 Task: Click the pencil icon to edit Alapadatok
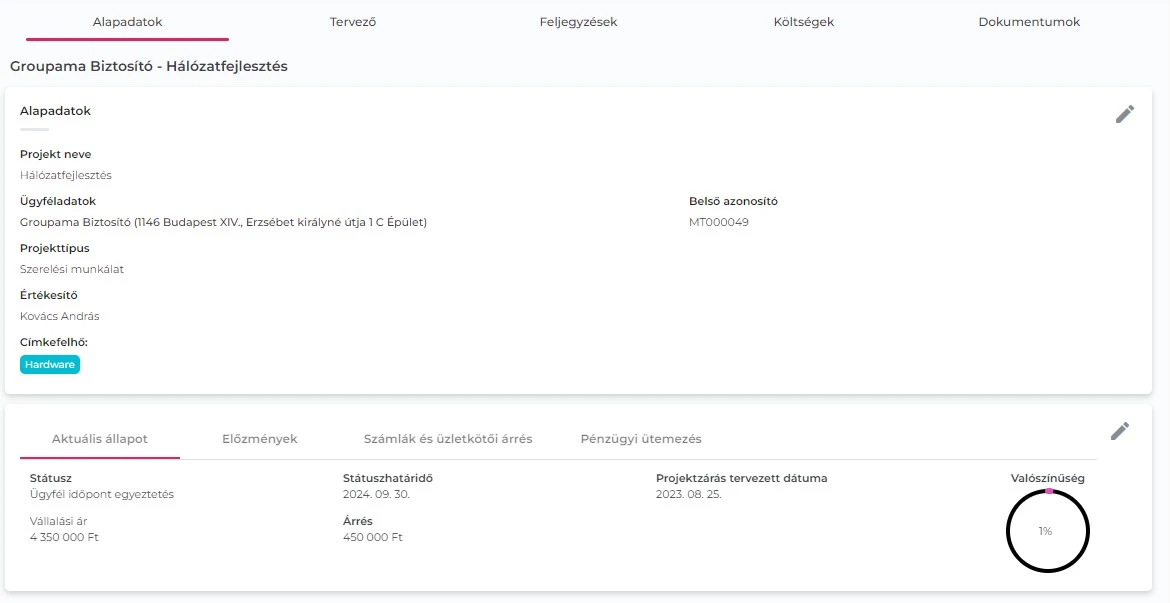coord(1125,113)
